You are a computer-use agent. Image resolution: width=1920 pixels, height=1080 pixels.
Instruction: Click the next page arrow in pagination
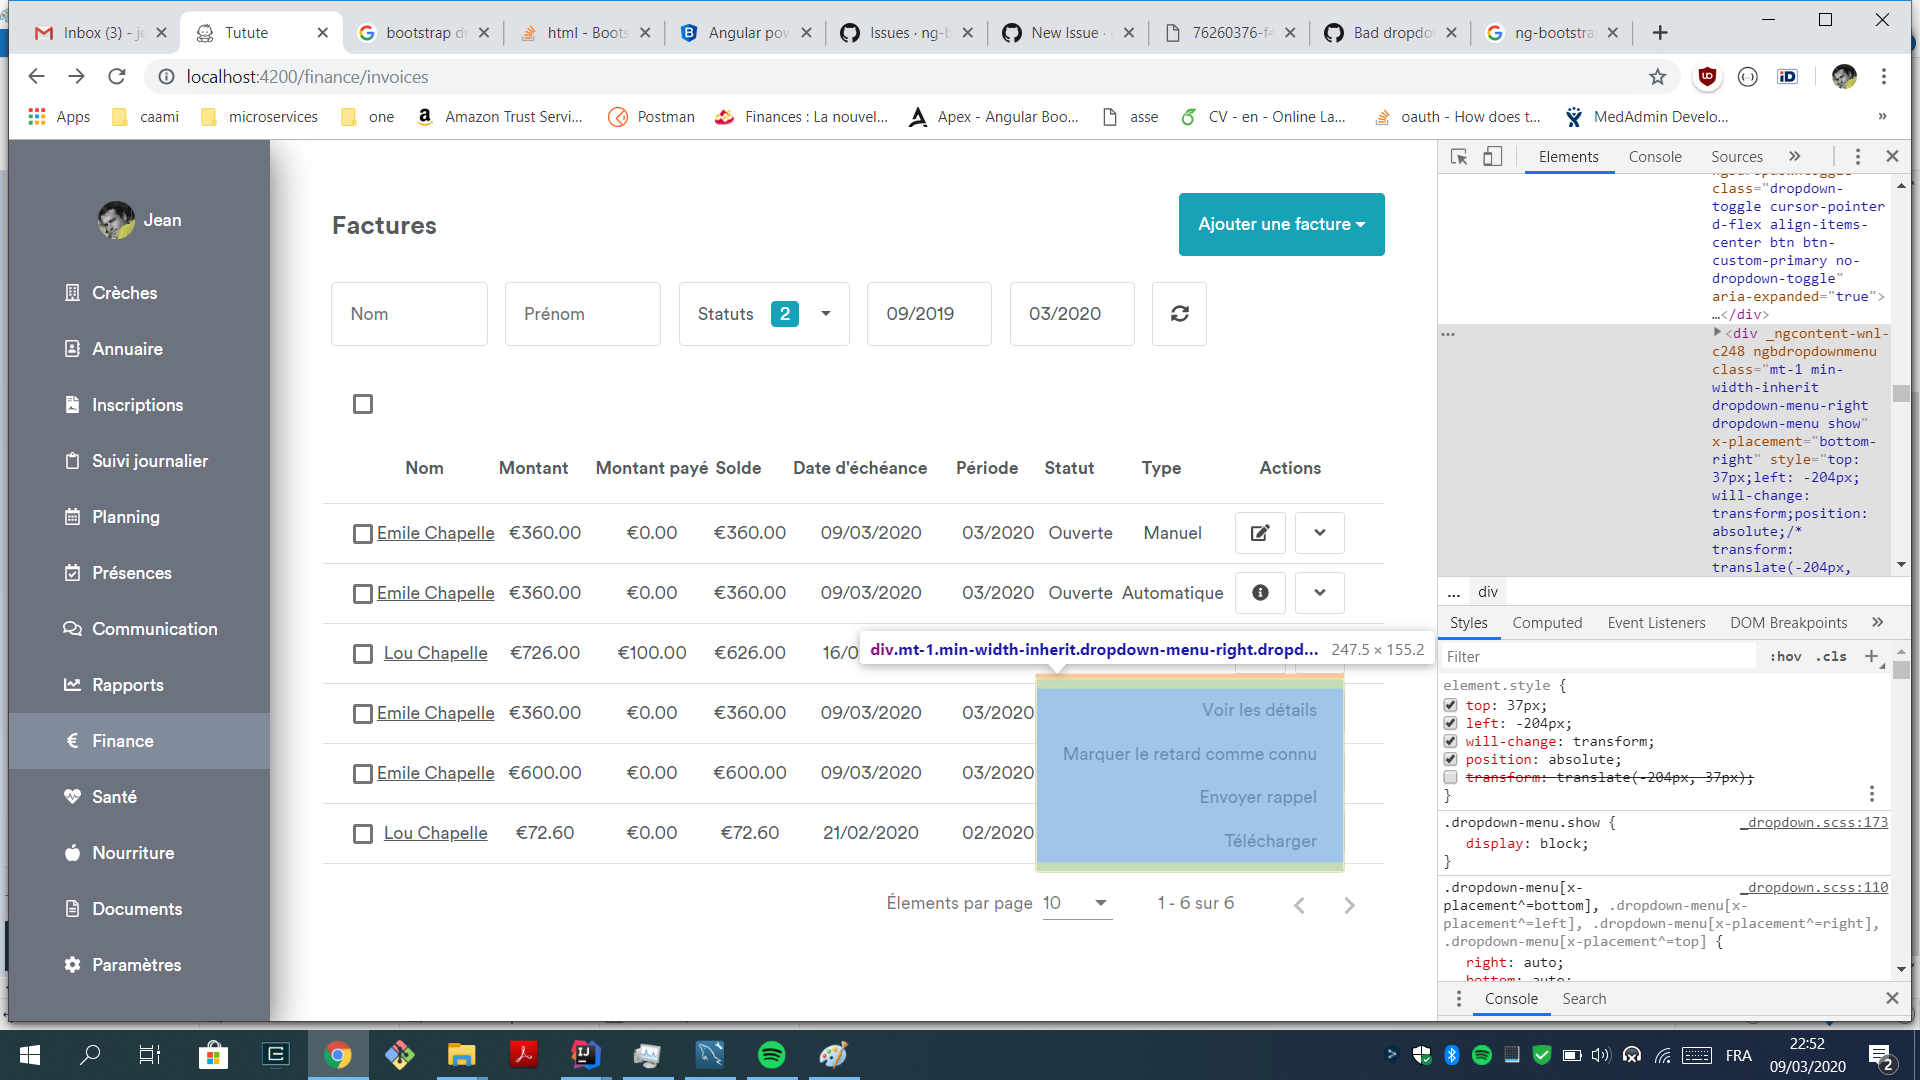point(1349,904)
